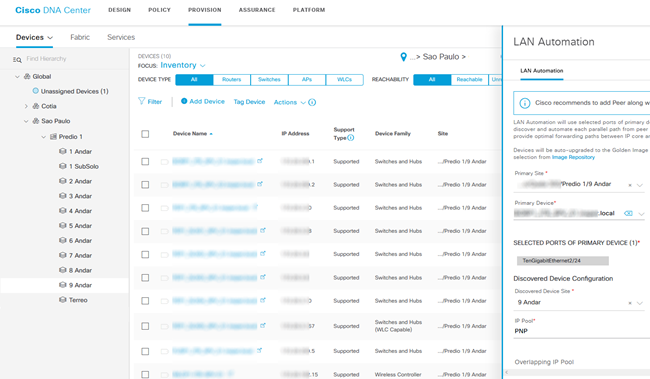Open the Filter funnel option
650x379 pixels.
(150, 102)
